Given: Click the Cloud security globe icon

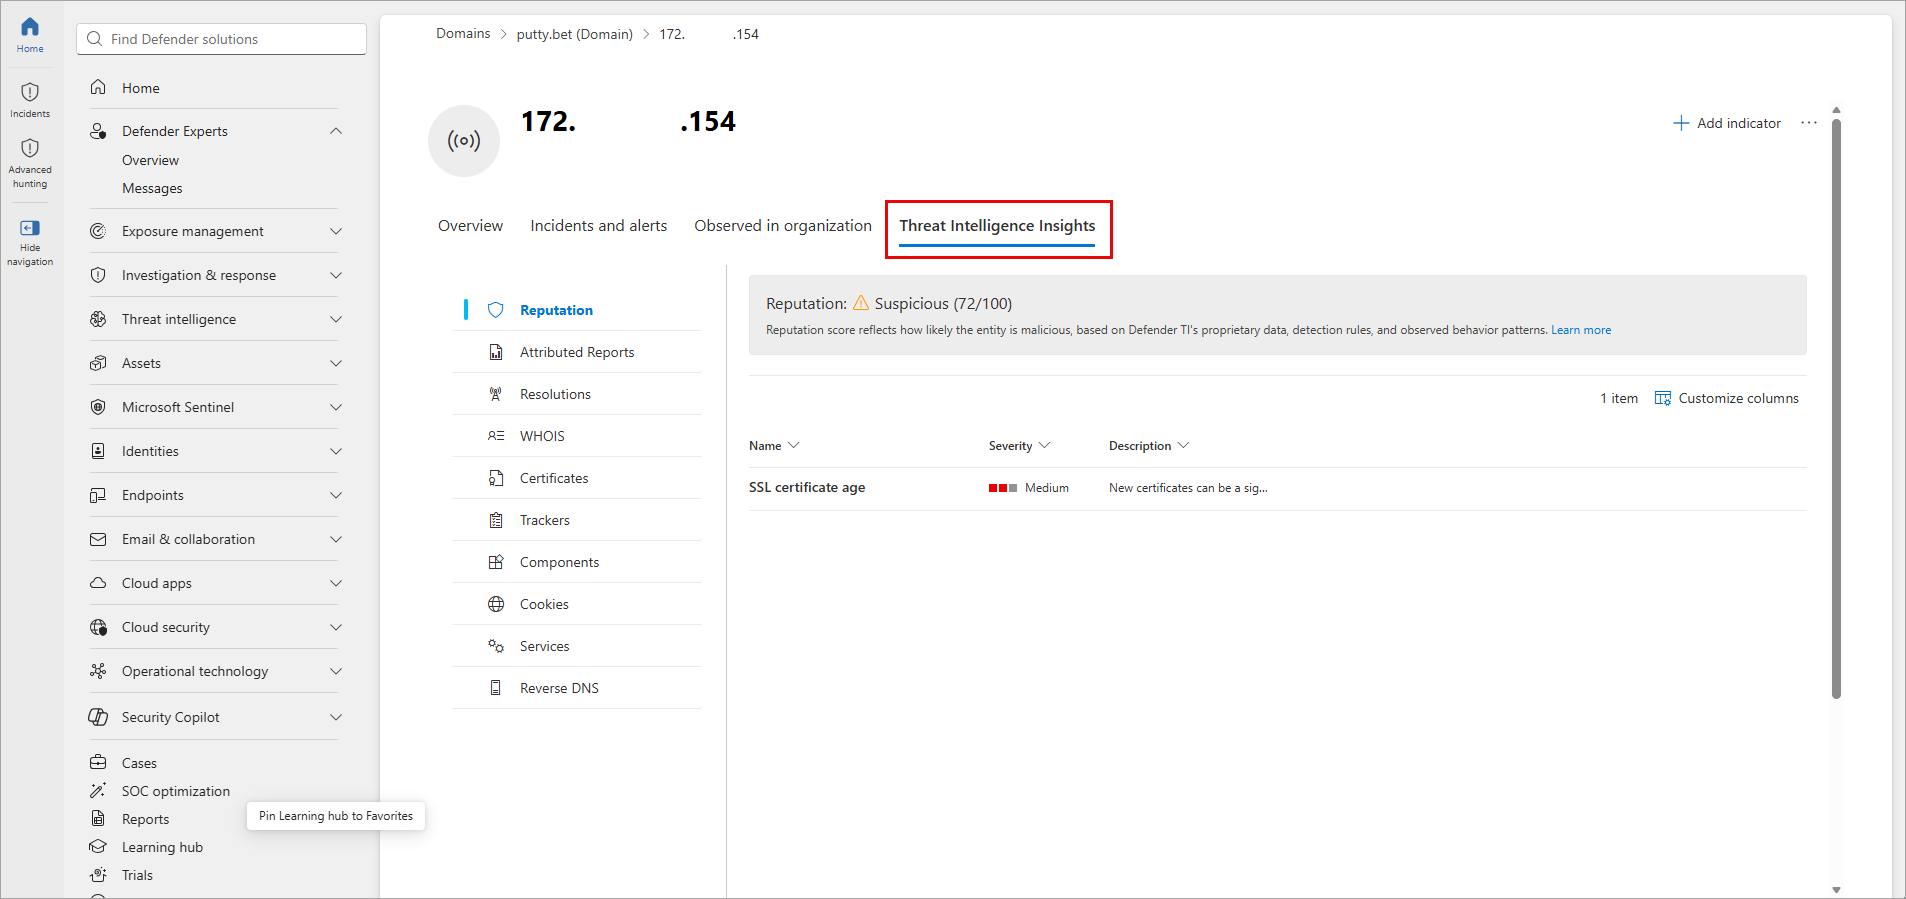Looking at the screenshot, I should pyautogui.click(x=98, y=627).
